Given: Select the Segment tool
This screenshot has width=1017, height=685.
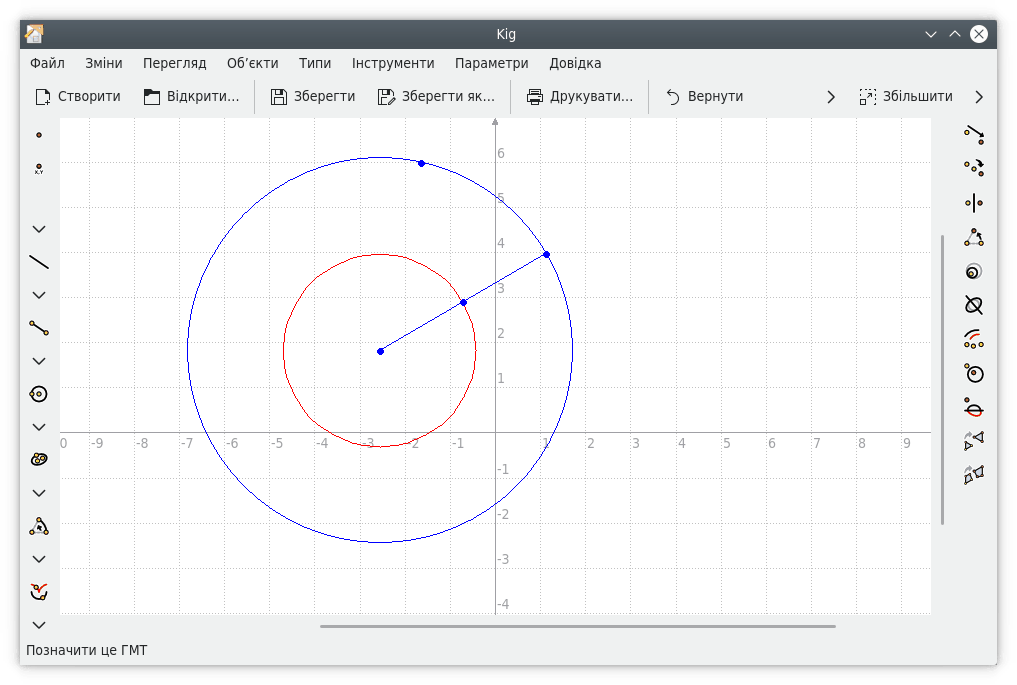Looking at the screenshot, I should pyautogui.click(x=39, y=328).
